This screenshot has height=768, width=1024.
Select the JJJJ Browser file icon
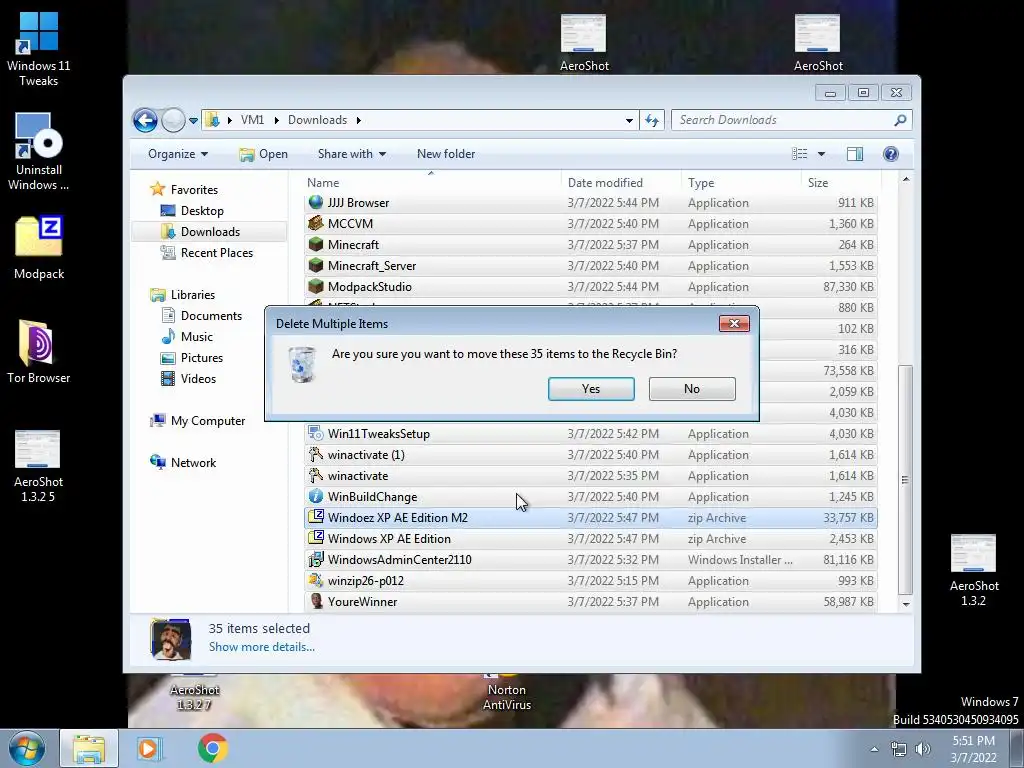point(316,202)
